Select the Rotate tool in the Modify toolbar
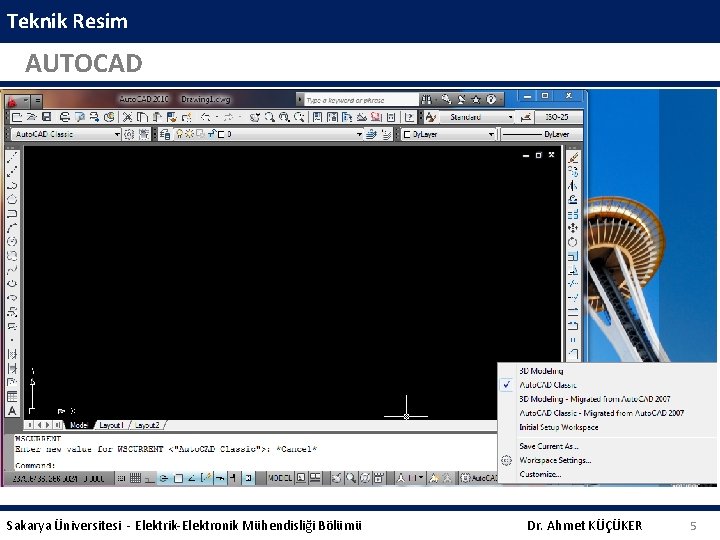This screenshot has width=720, height=540. point(573,242)
